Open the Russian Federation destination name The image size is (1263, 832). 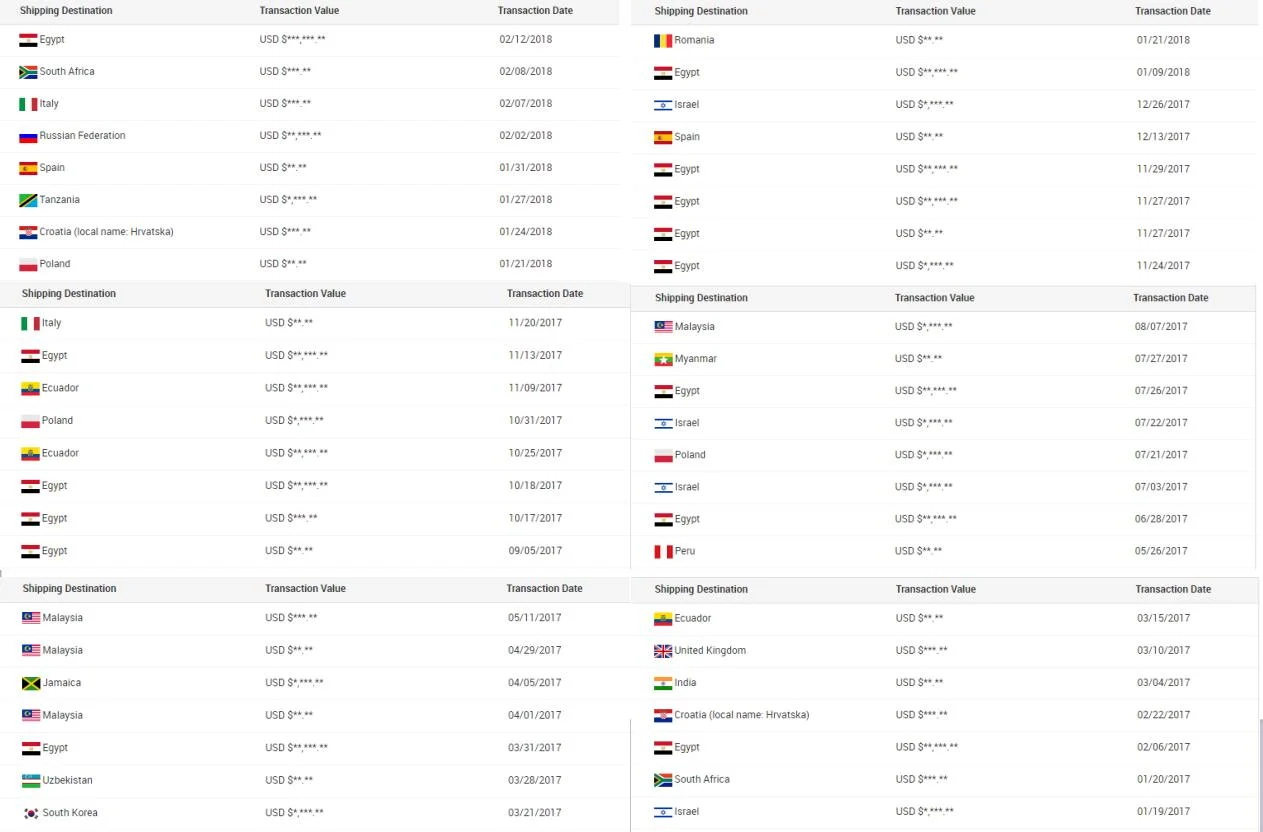coord(82,136)
